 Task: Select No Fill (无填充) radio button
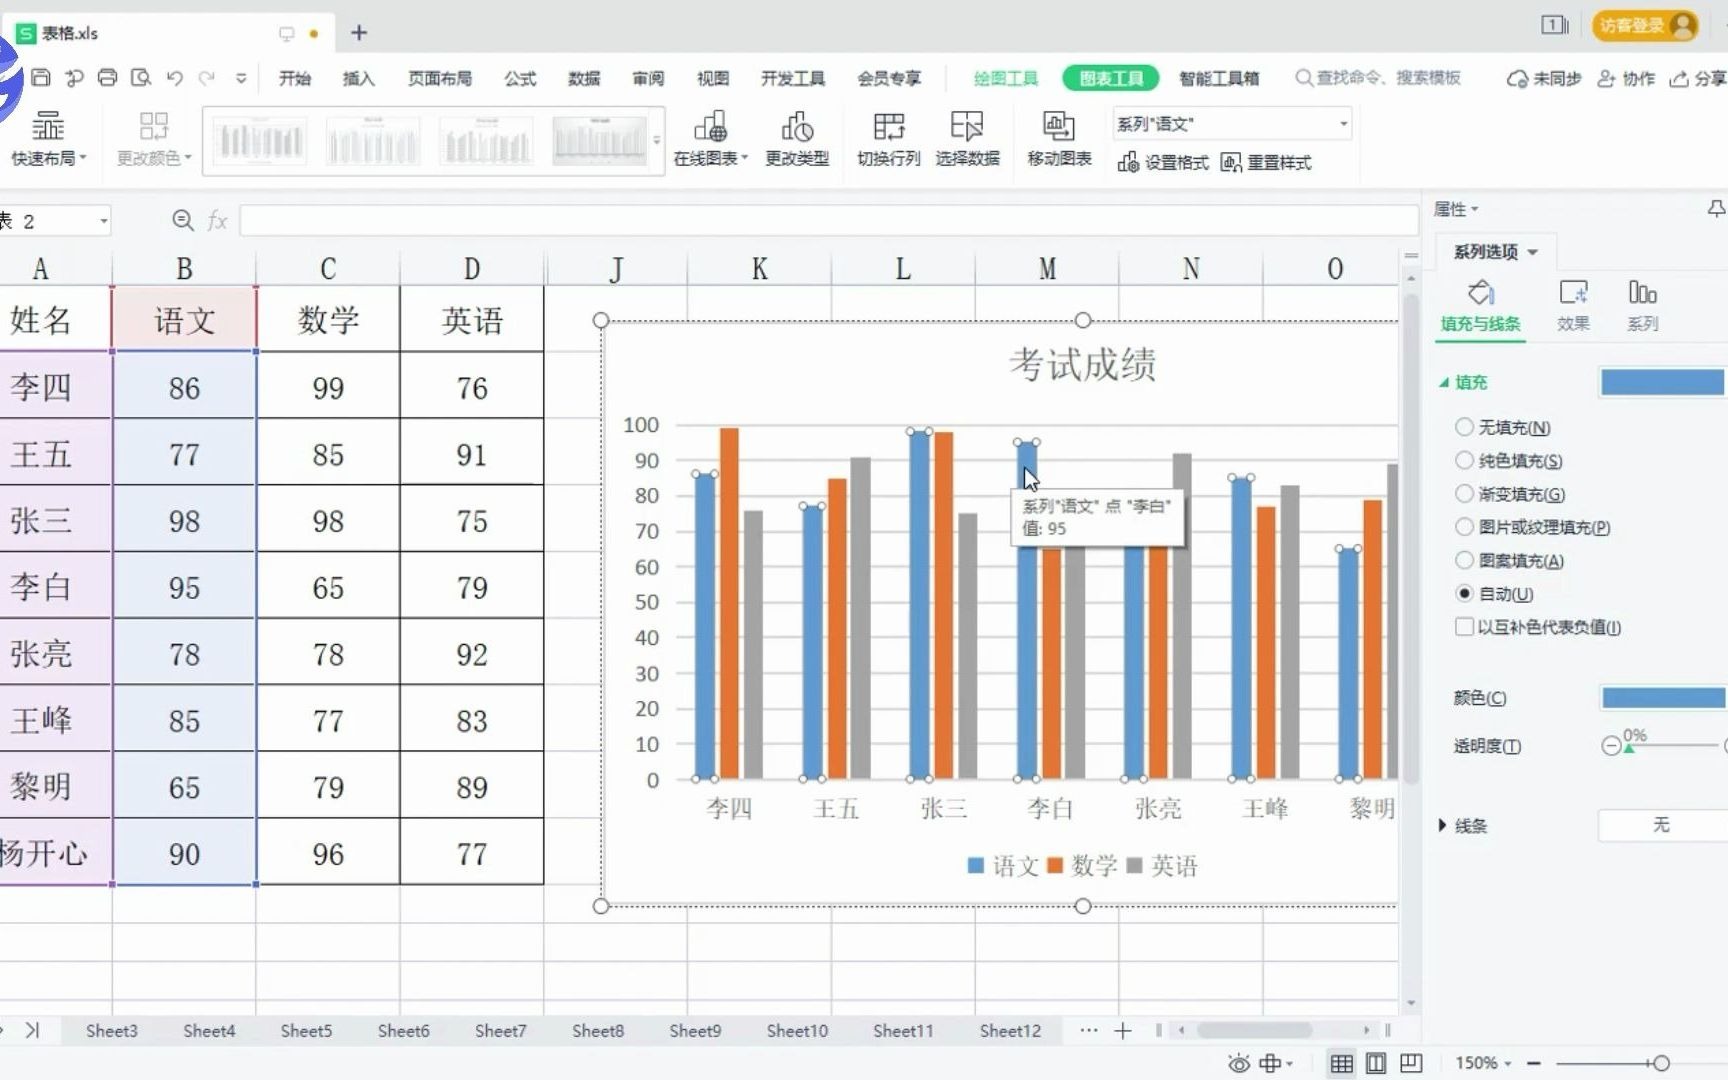[x=1464, y=427]
